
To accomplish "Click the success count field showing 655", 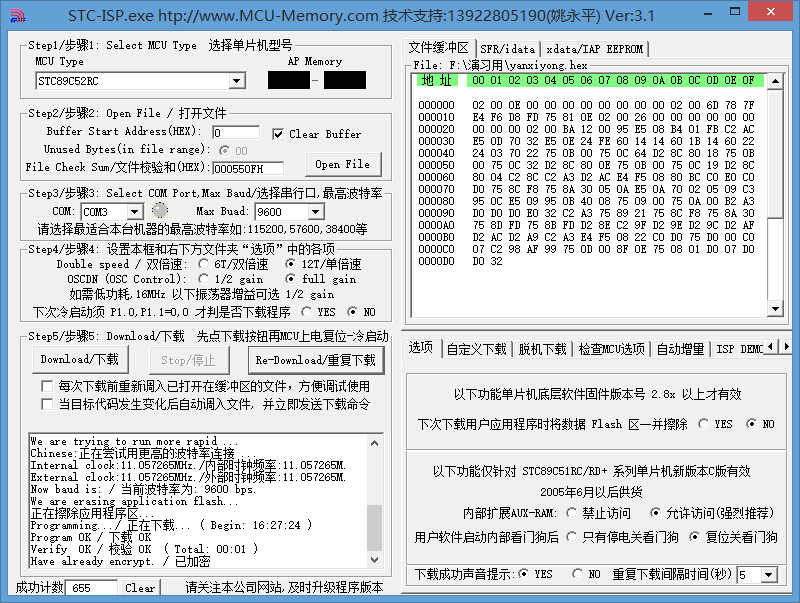I will (x=92, y=588).
